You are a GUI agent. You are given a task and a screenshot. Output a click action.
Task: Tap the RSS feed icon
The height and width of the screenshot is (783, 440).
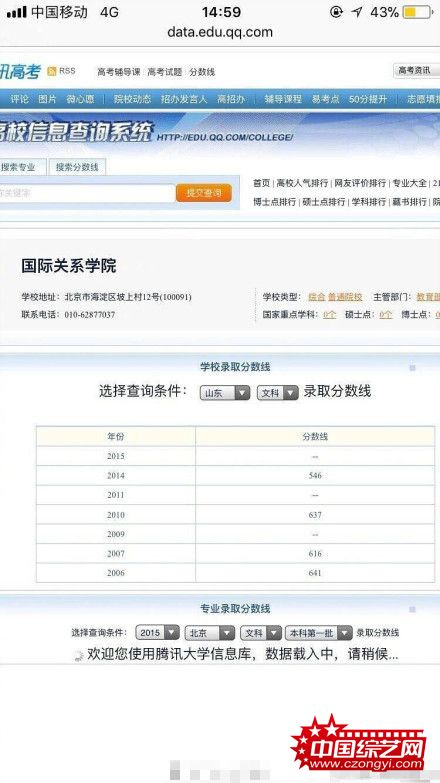point(52,71)
